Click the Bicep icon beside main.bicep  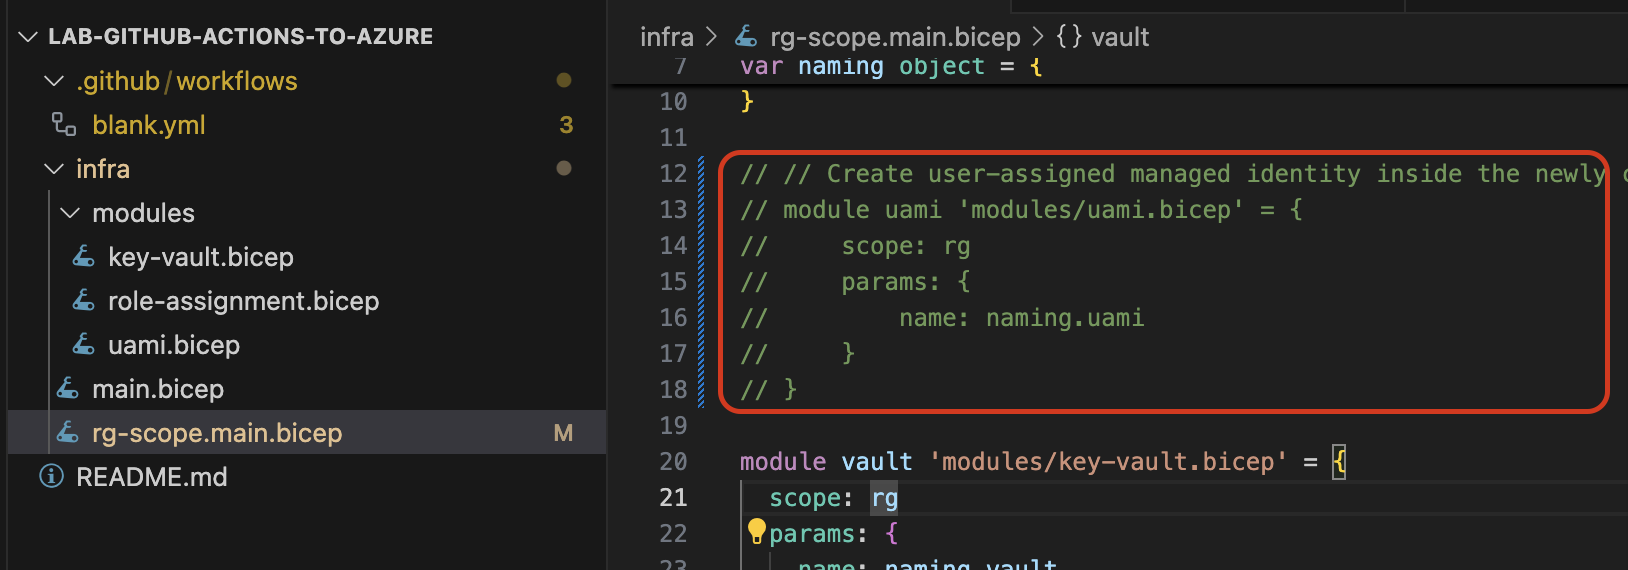coord(68,389)
